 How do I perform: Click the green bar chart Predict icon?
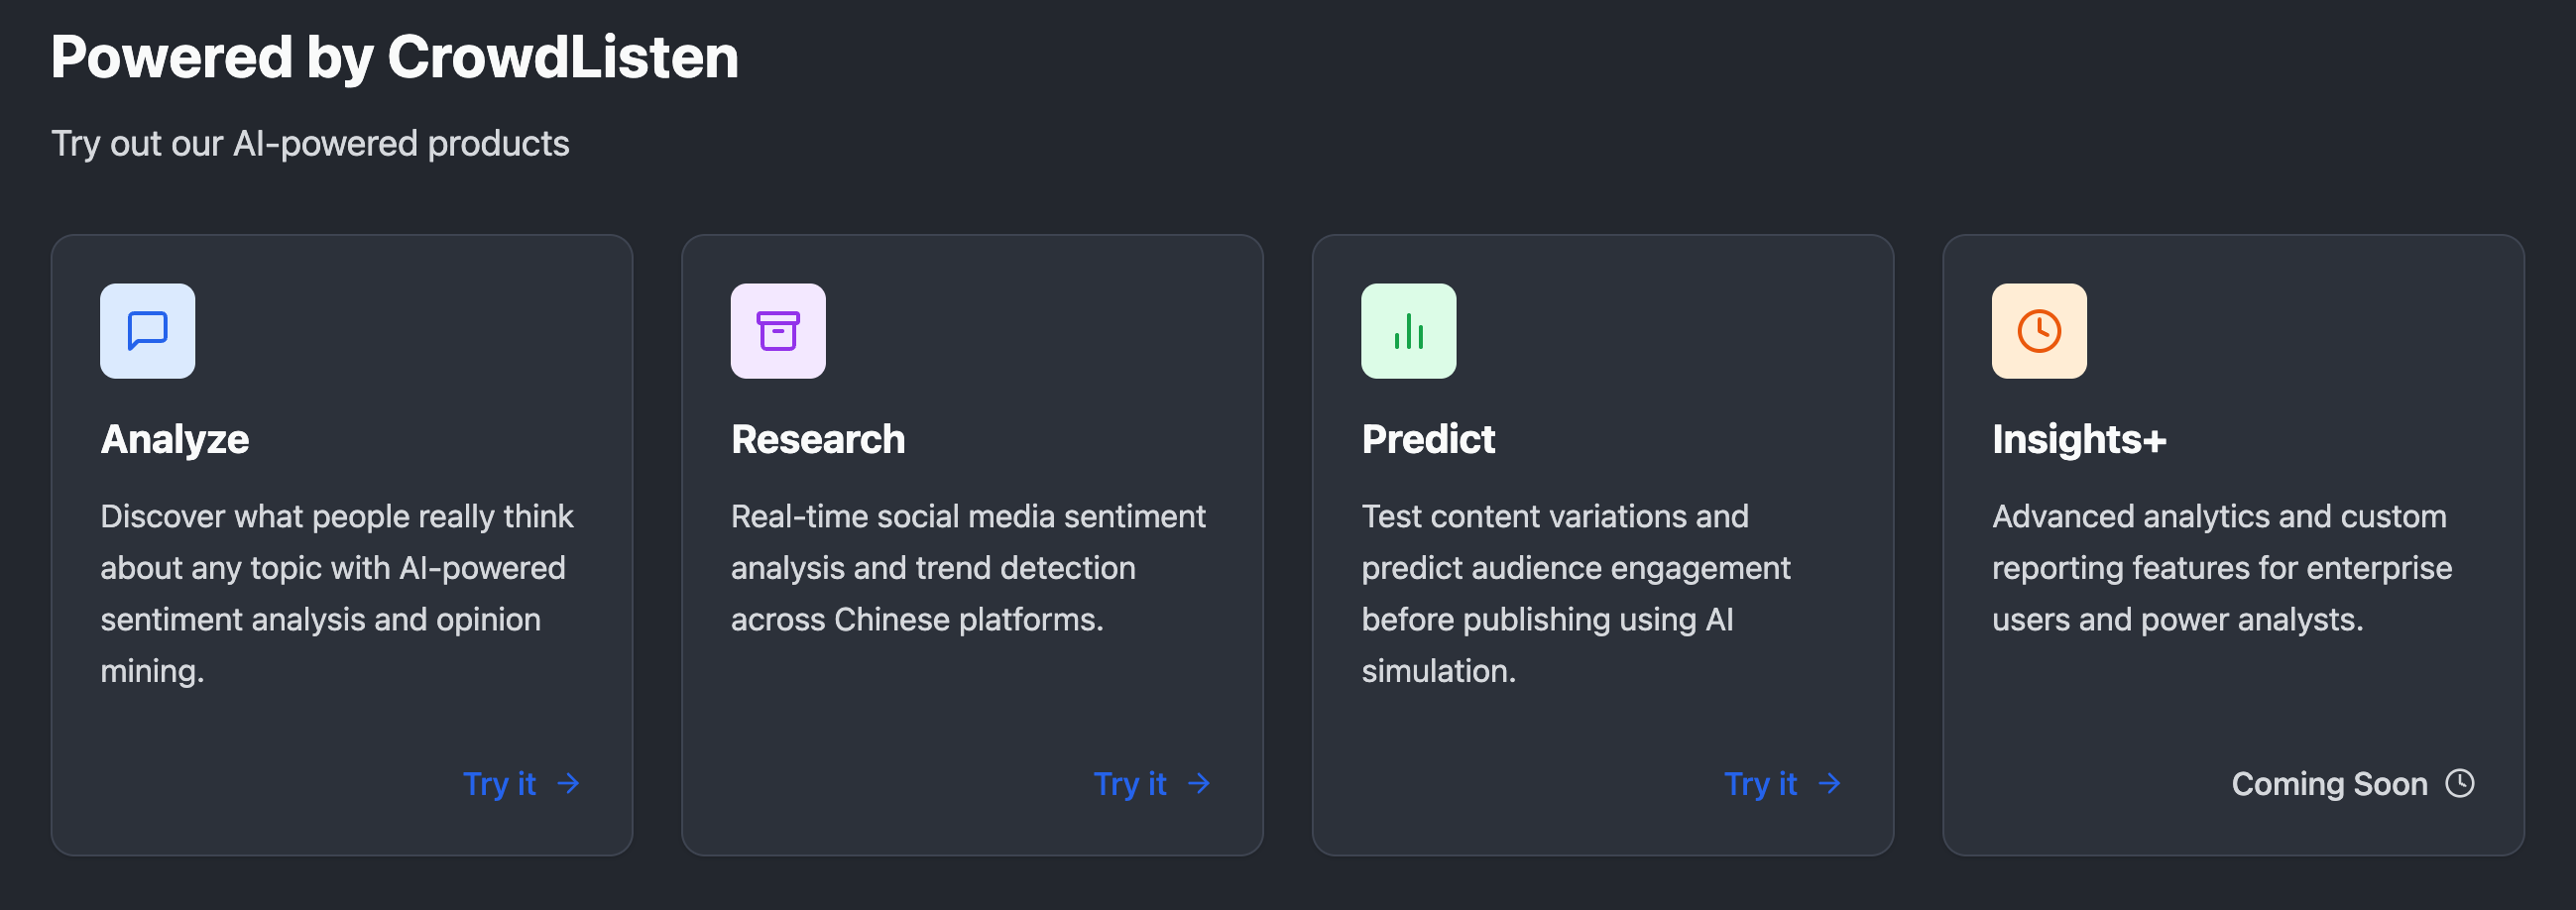point(1408,331)
